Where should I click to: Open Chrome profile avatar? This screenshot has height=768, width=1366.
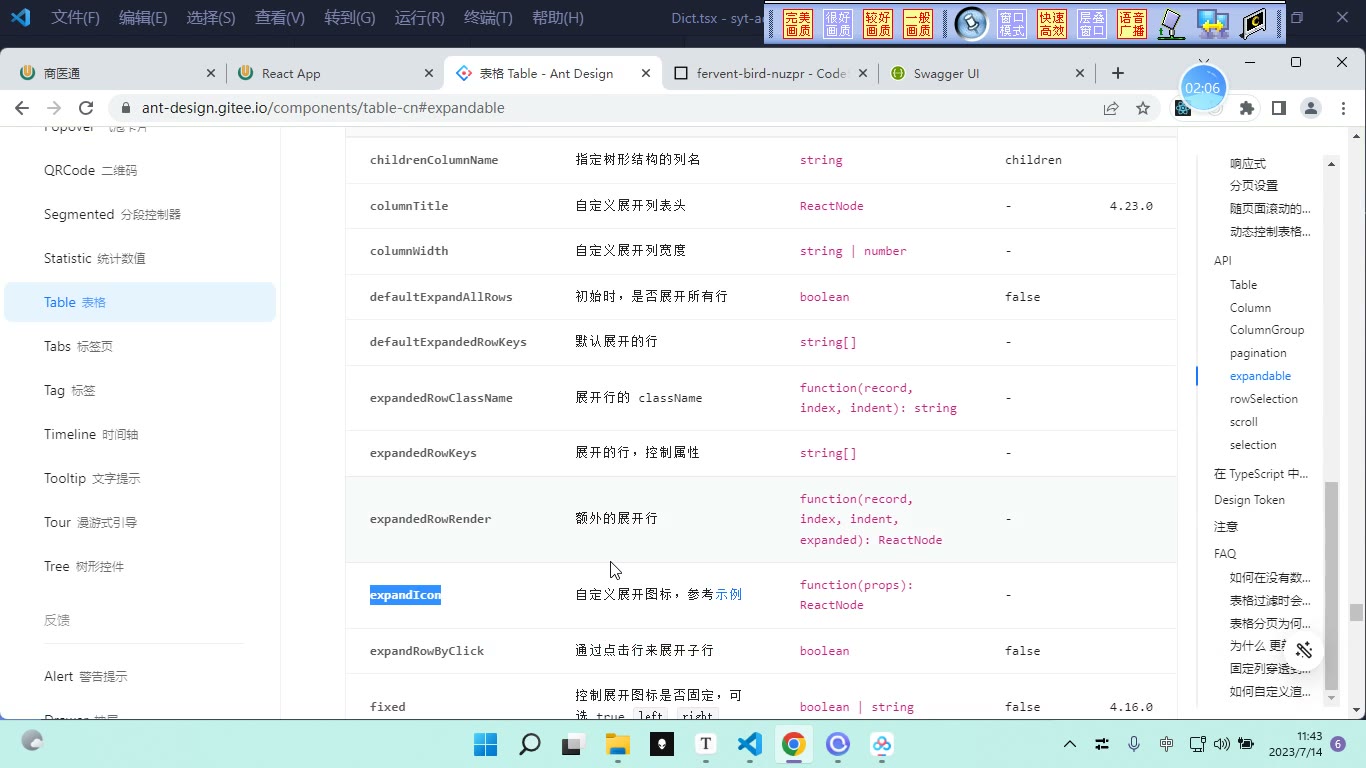(x=1311, y=108)
